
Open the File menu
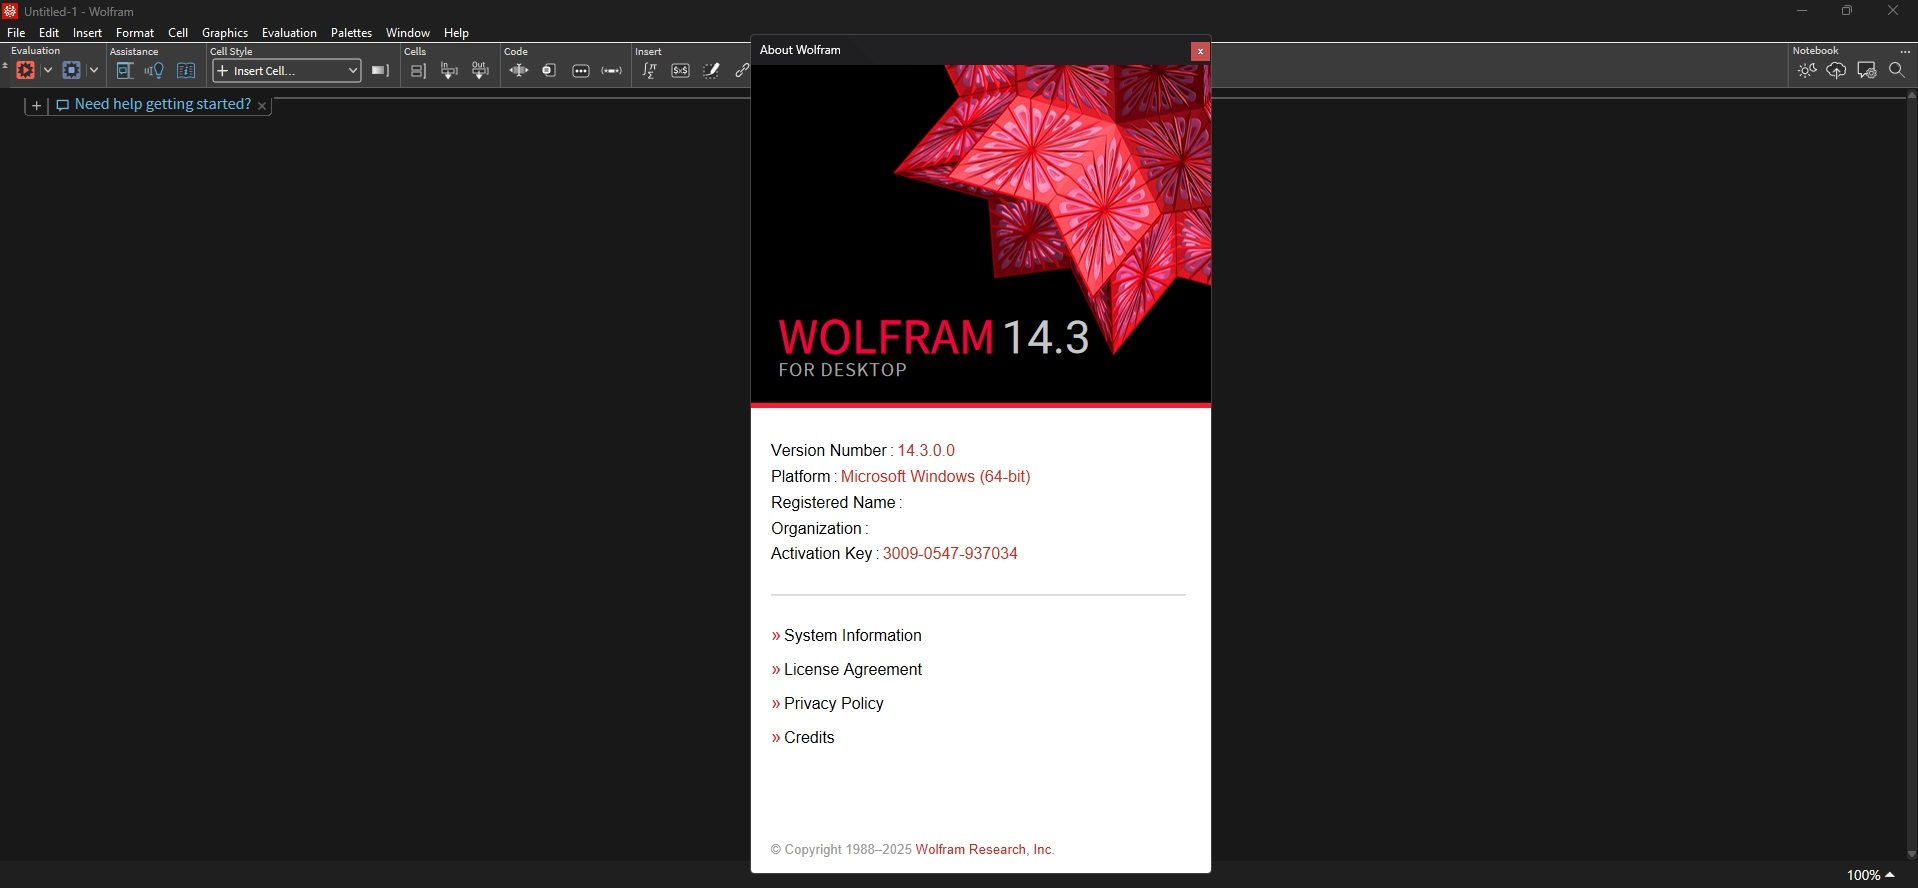tap(16, 33)
